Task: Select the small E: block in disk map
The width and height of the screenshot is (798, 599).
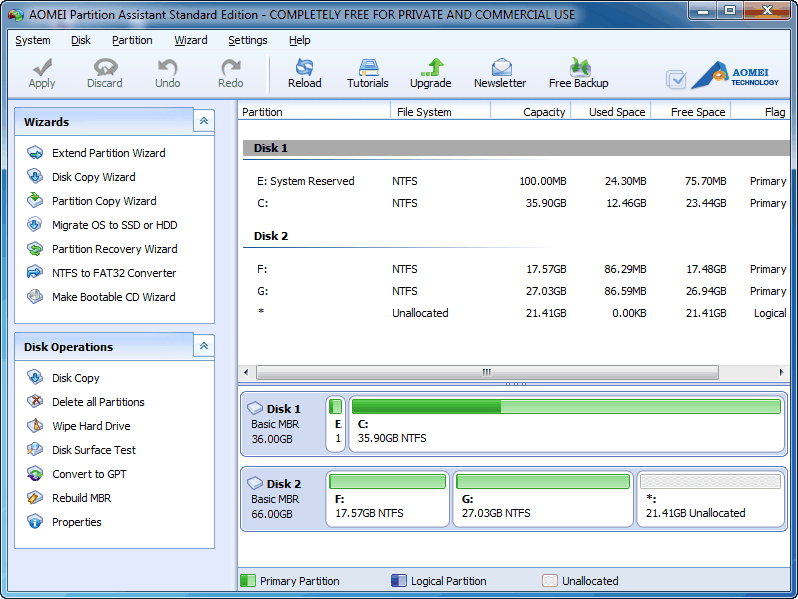Action: coord(335,424)
